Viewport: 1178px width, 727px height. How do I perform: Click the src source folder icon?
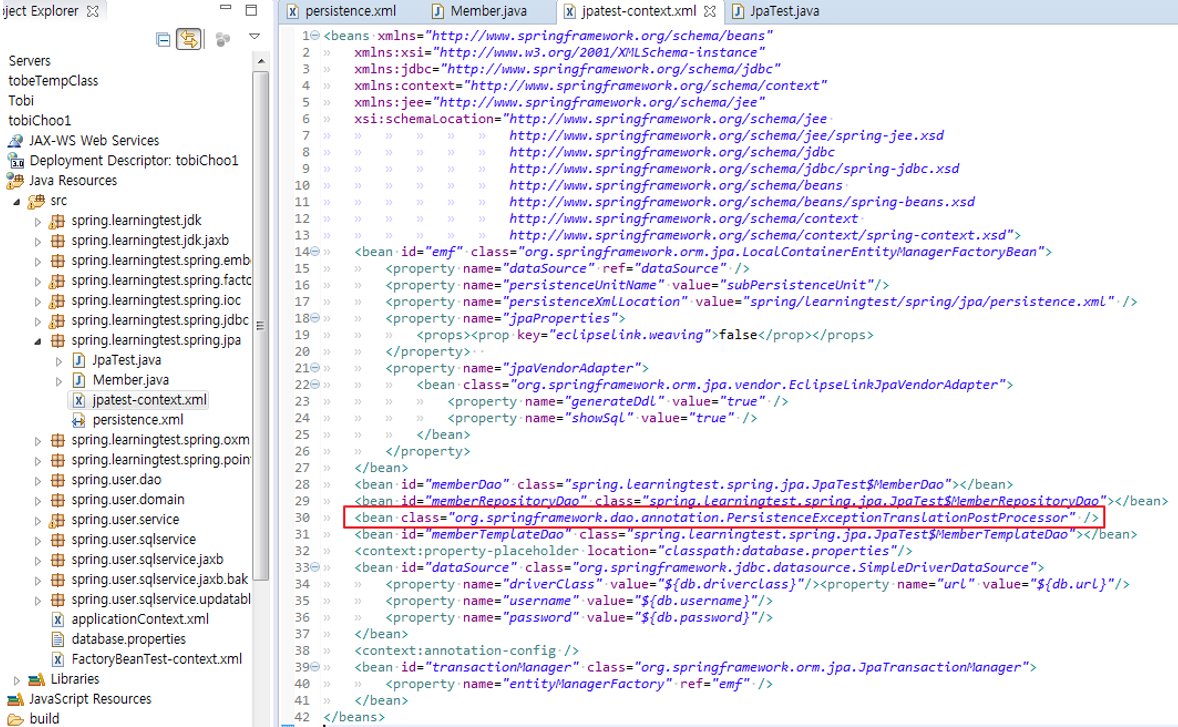point(36,201)
